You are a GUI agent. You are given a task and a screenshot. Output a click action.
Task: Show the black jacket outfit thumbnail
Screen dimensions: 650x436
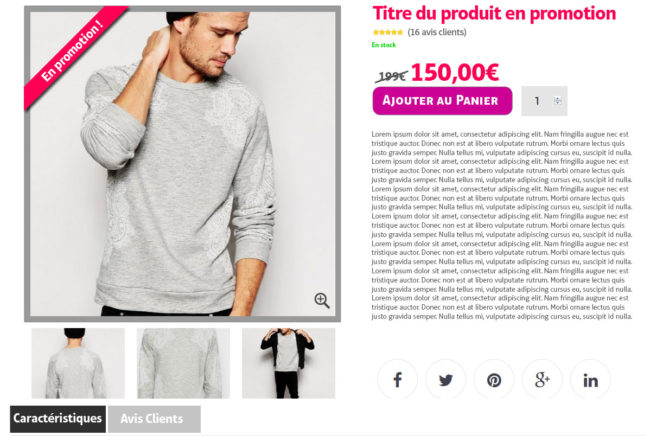[289, 363]
